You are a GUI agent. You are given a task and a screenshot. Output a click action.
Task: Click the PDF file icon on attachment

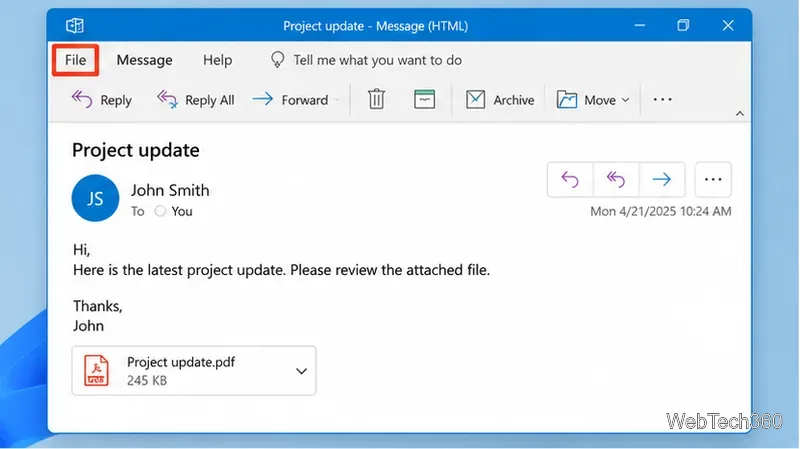(96, 370)
